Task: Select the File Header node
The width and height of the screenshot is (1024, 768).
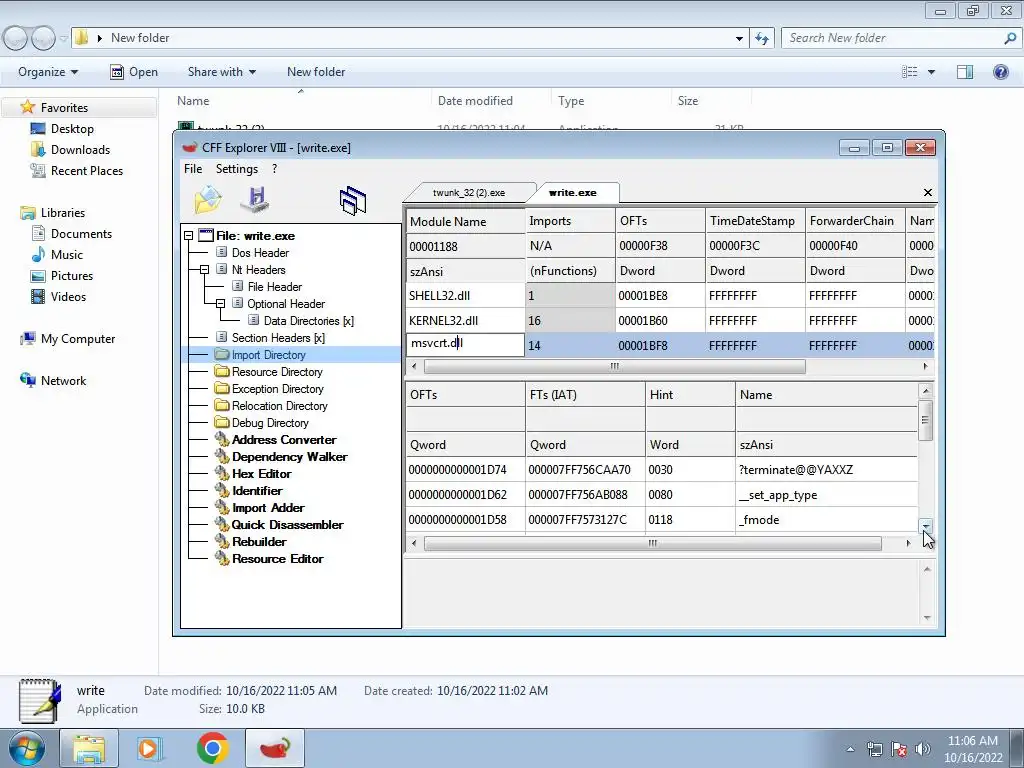Action: tap(274, 287)
